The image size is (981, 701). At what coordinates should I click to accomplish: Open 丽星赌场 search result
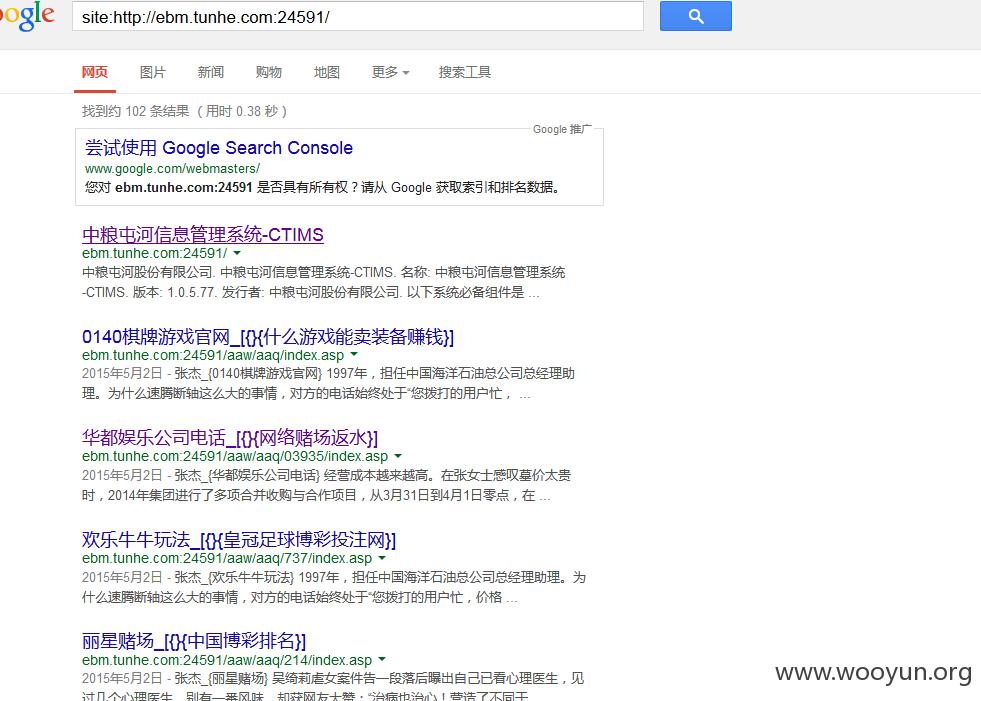click(194, 641)
